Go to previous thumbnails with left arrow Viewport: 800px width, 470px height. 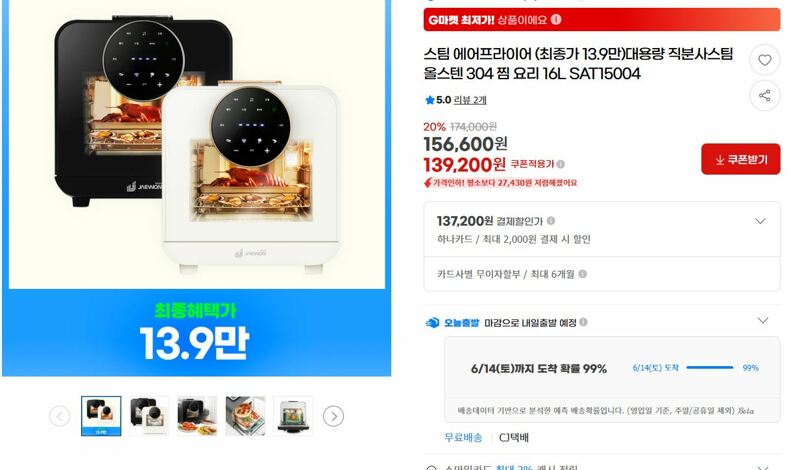tap(60, 416)
